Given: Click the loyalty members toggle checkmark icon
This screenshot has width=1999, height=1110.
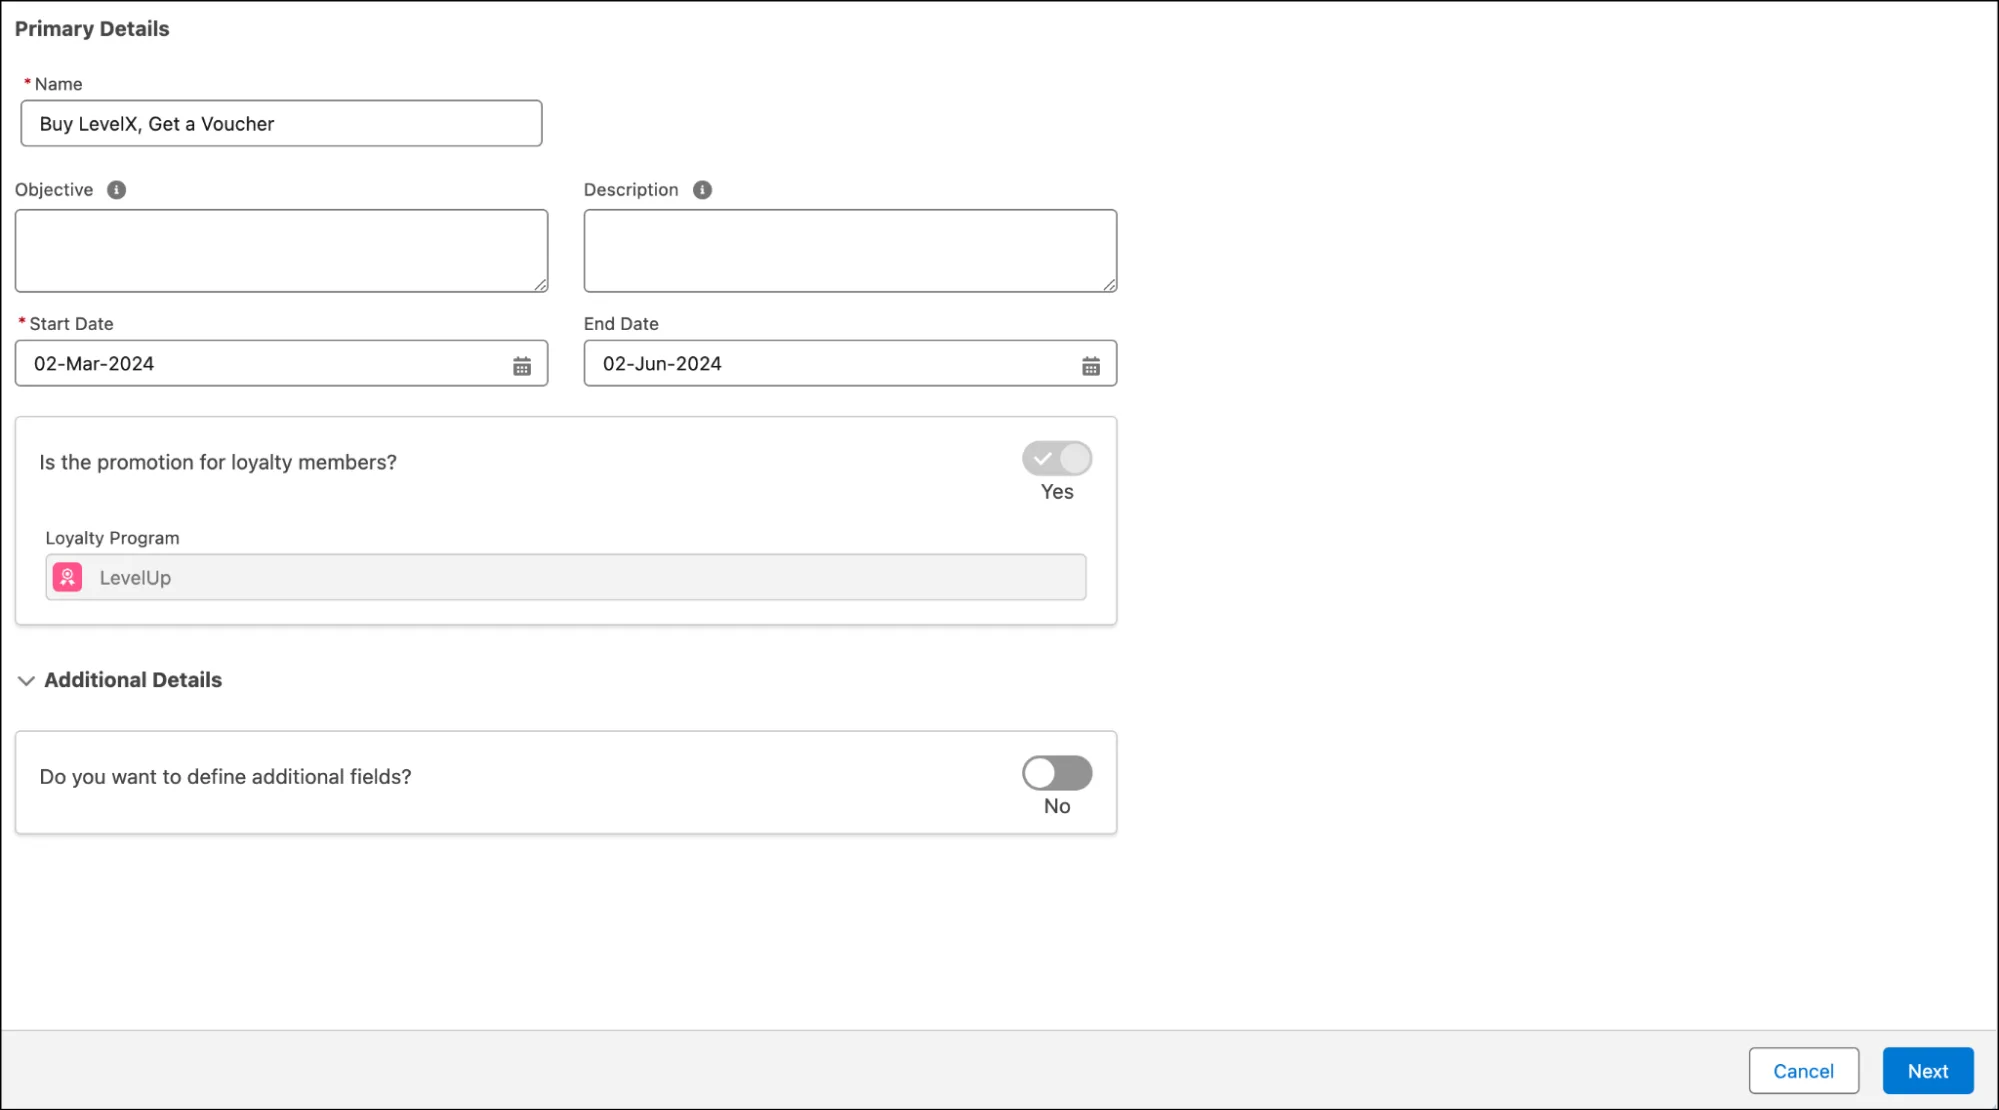Looking at the screenshot, I should coord(1043,457).
